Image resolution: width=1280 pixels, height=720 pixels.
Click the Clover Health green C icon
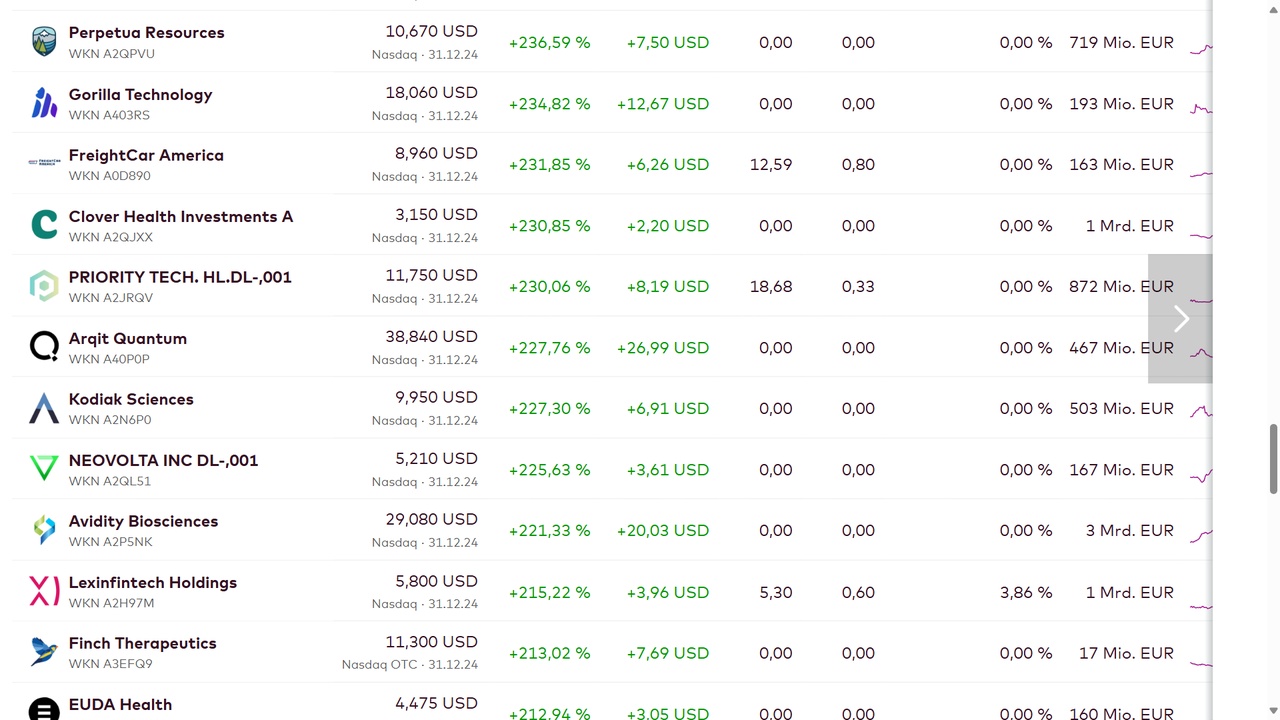pos(44,225)
